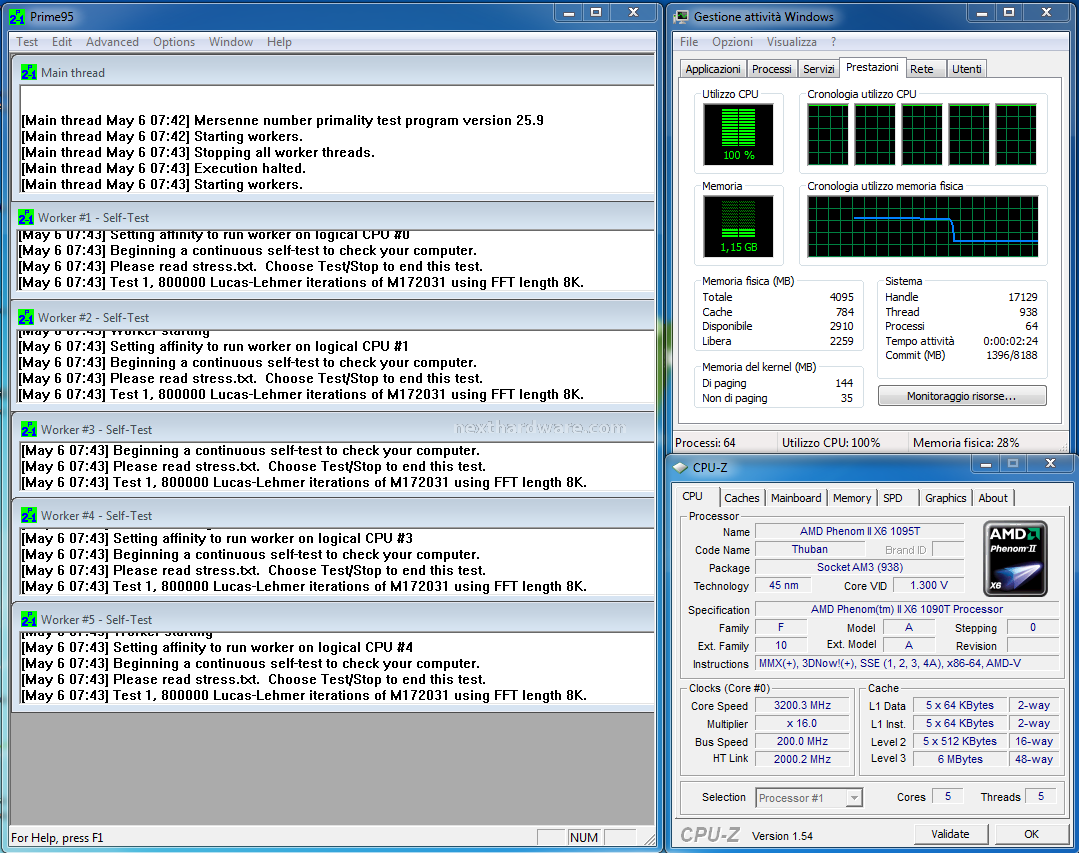Click 'Utilizzo CPU: 100%' in the status bar
Viewport: 1079px width, 853px height.
(831, 443)
